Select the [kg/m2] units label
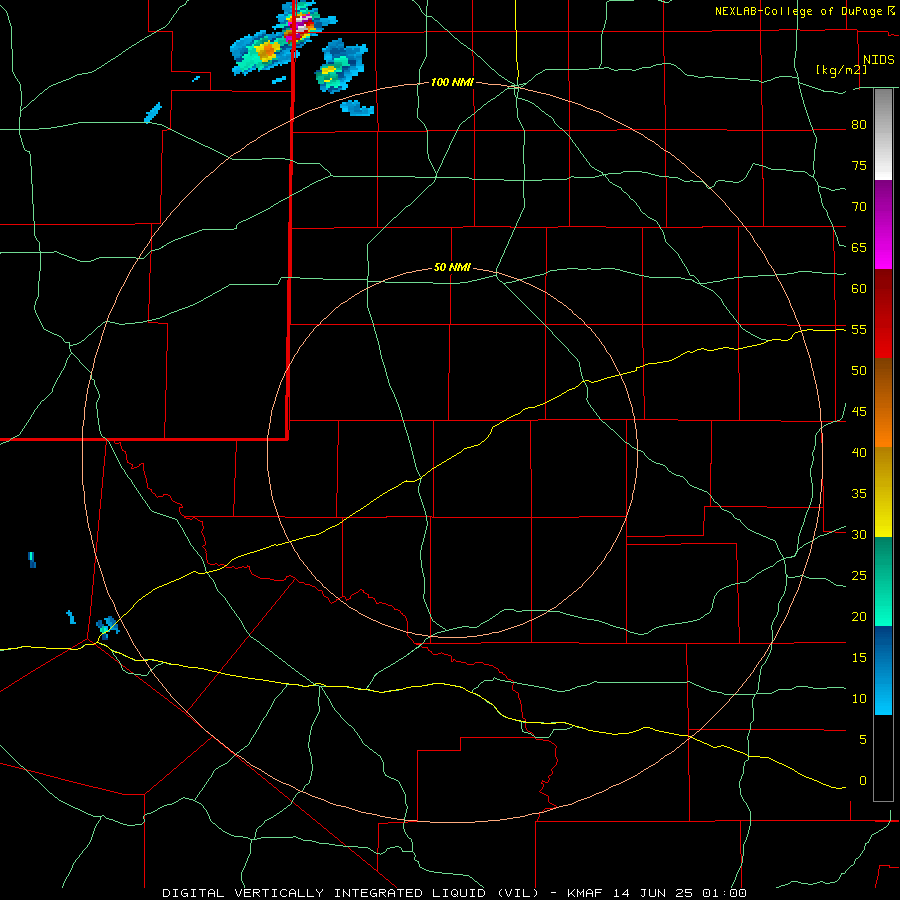 click(x=841, y=69)
